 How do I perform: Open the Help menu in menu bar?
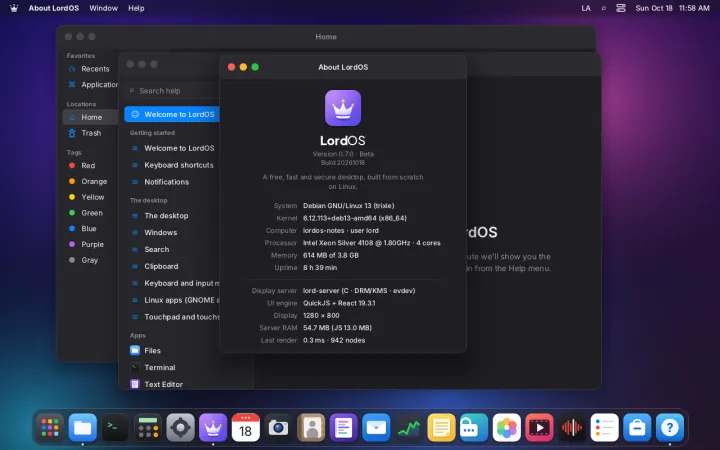(x=136, y=8)
